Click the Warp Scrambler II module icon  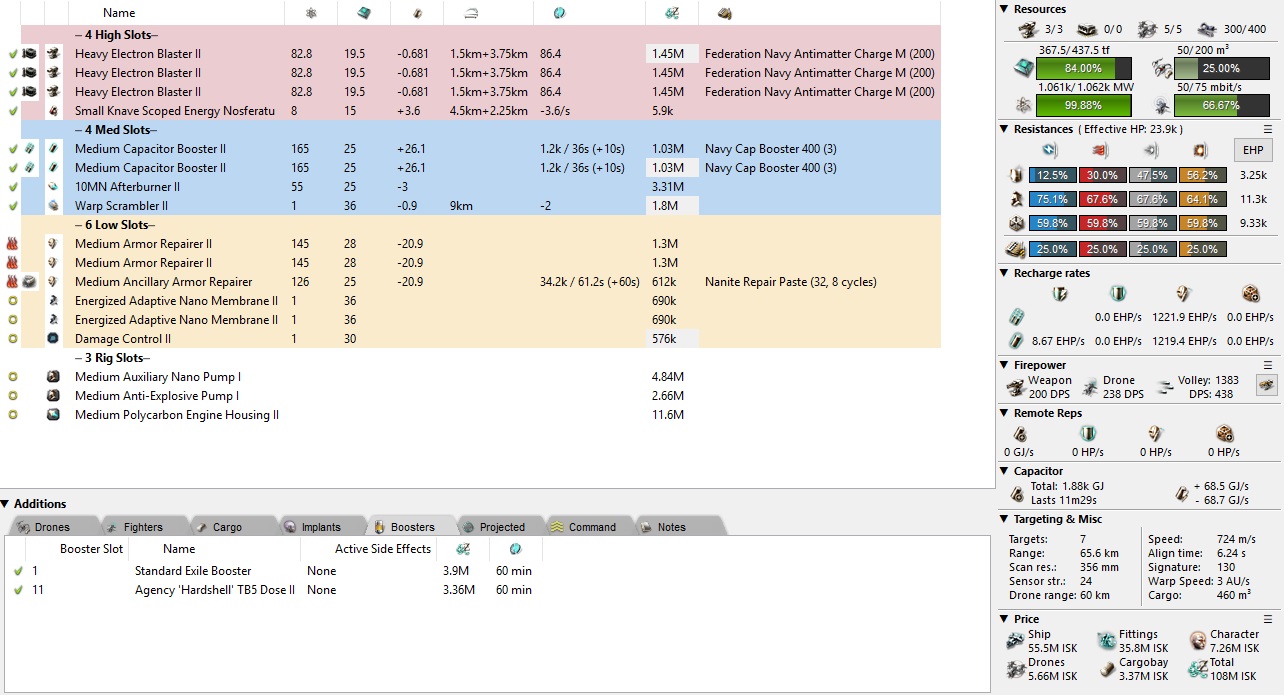[x=53, y=206]
